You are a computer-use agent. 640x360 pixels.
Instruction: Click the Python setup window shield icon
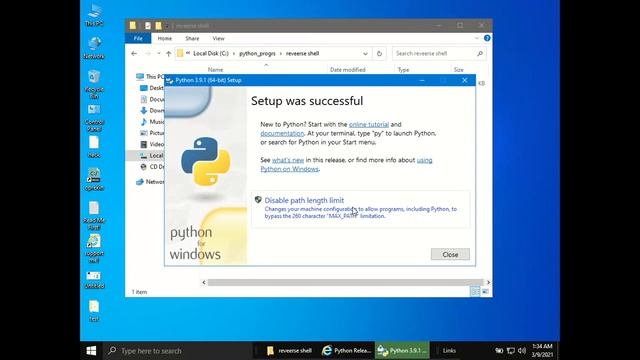(x=258, y=200)
